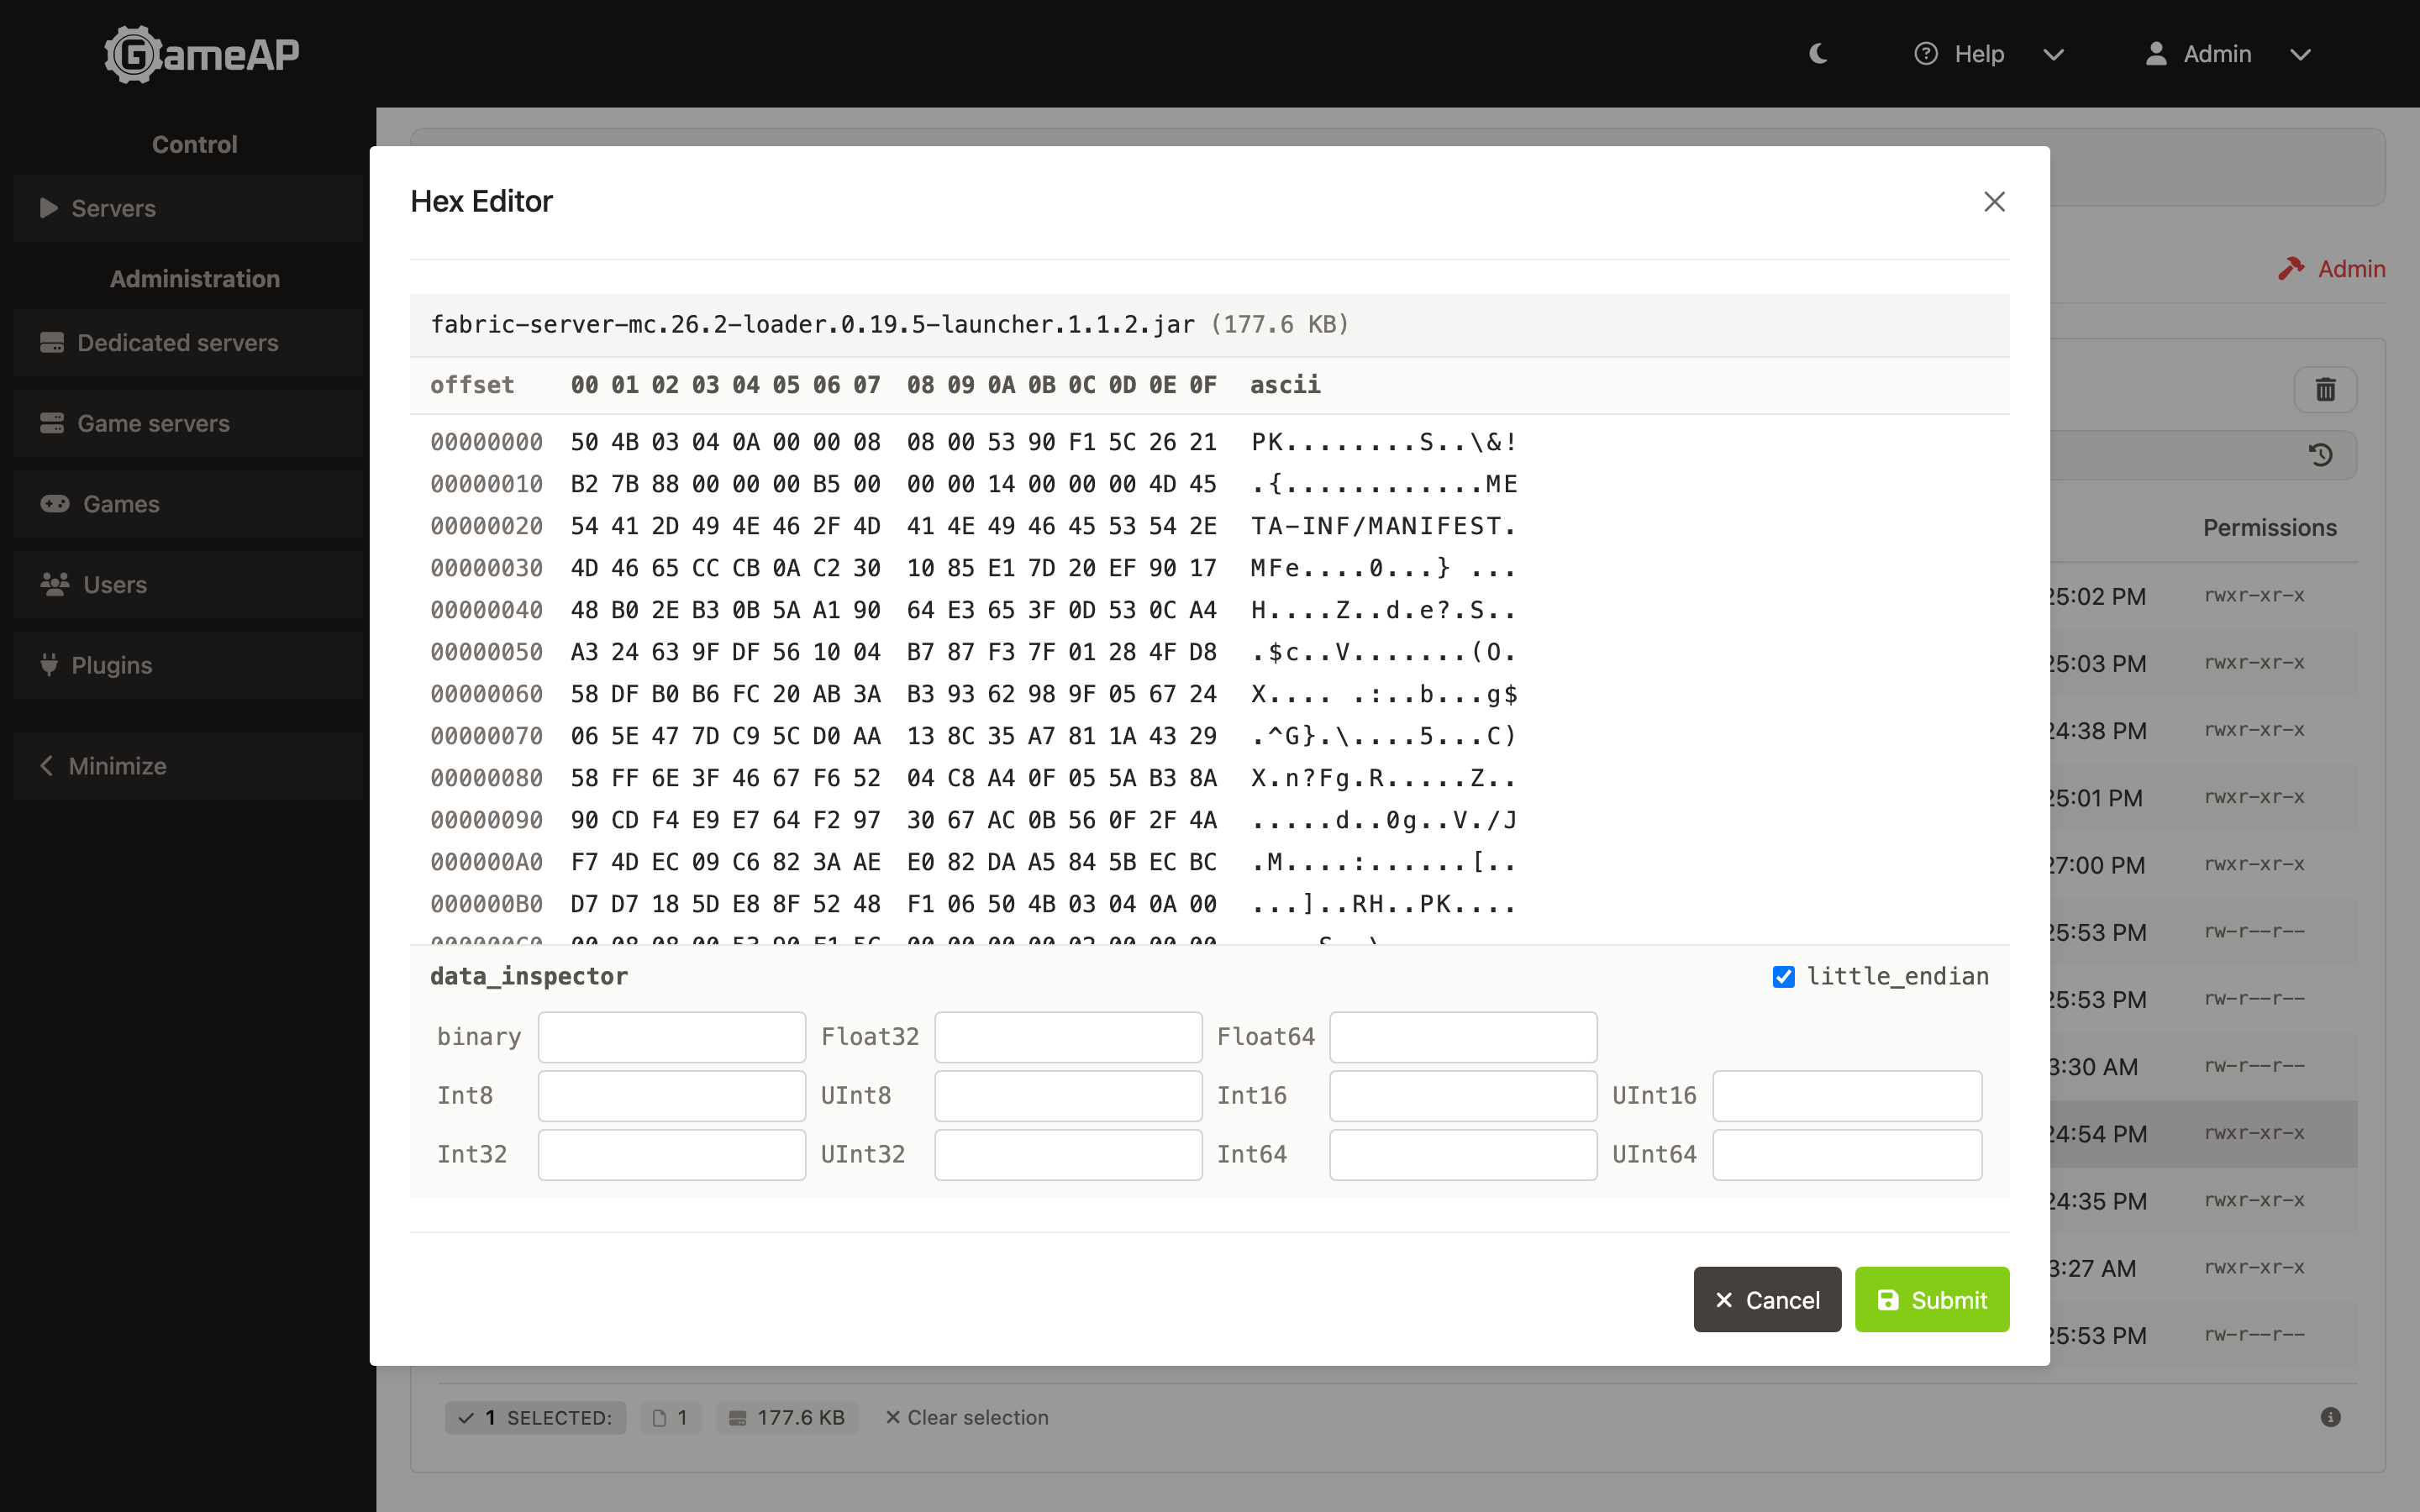The width and height of the screenshot is (2420, 1512).
Task: Click the Submit button
Action: click(1932, 1300)
